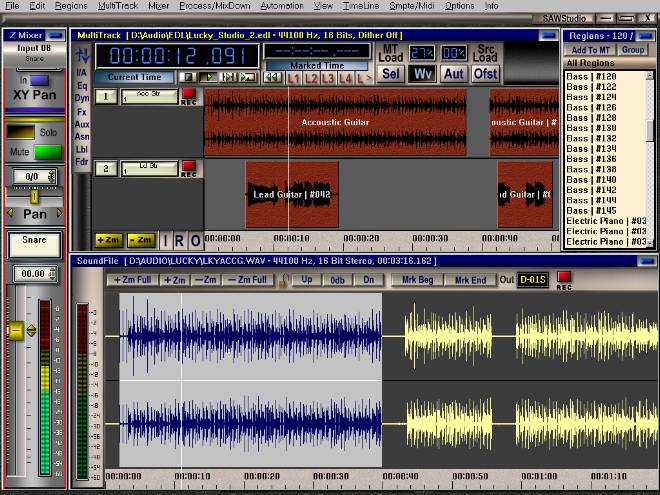Click the L1 locator marker button

coord(294,77)
